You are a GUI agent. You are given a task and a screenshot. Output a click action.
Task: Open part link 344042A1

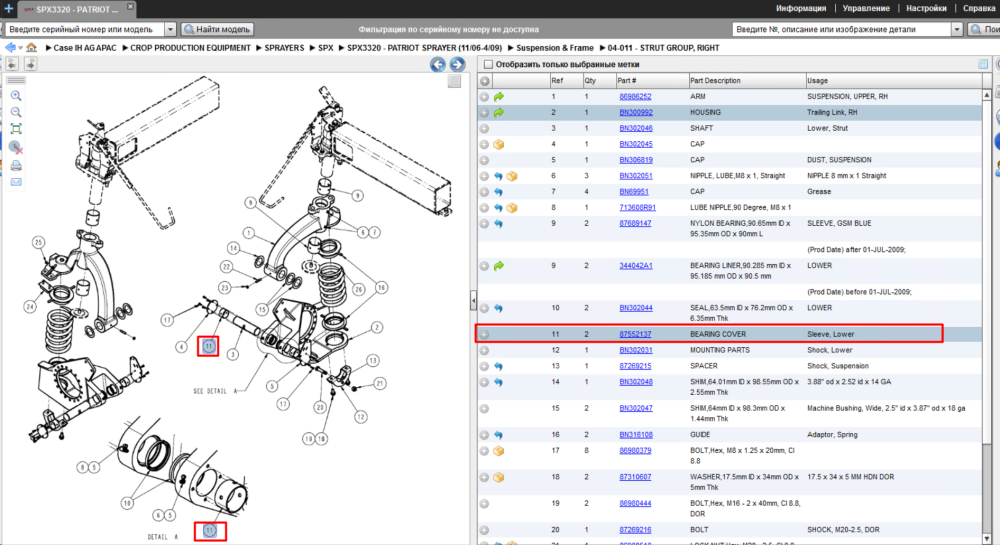click(636, 266)
